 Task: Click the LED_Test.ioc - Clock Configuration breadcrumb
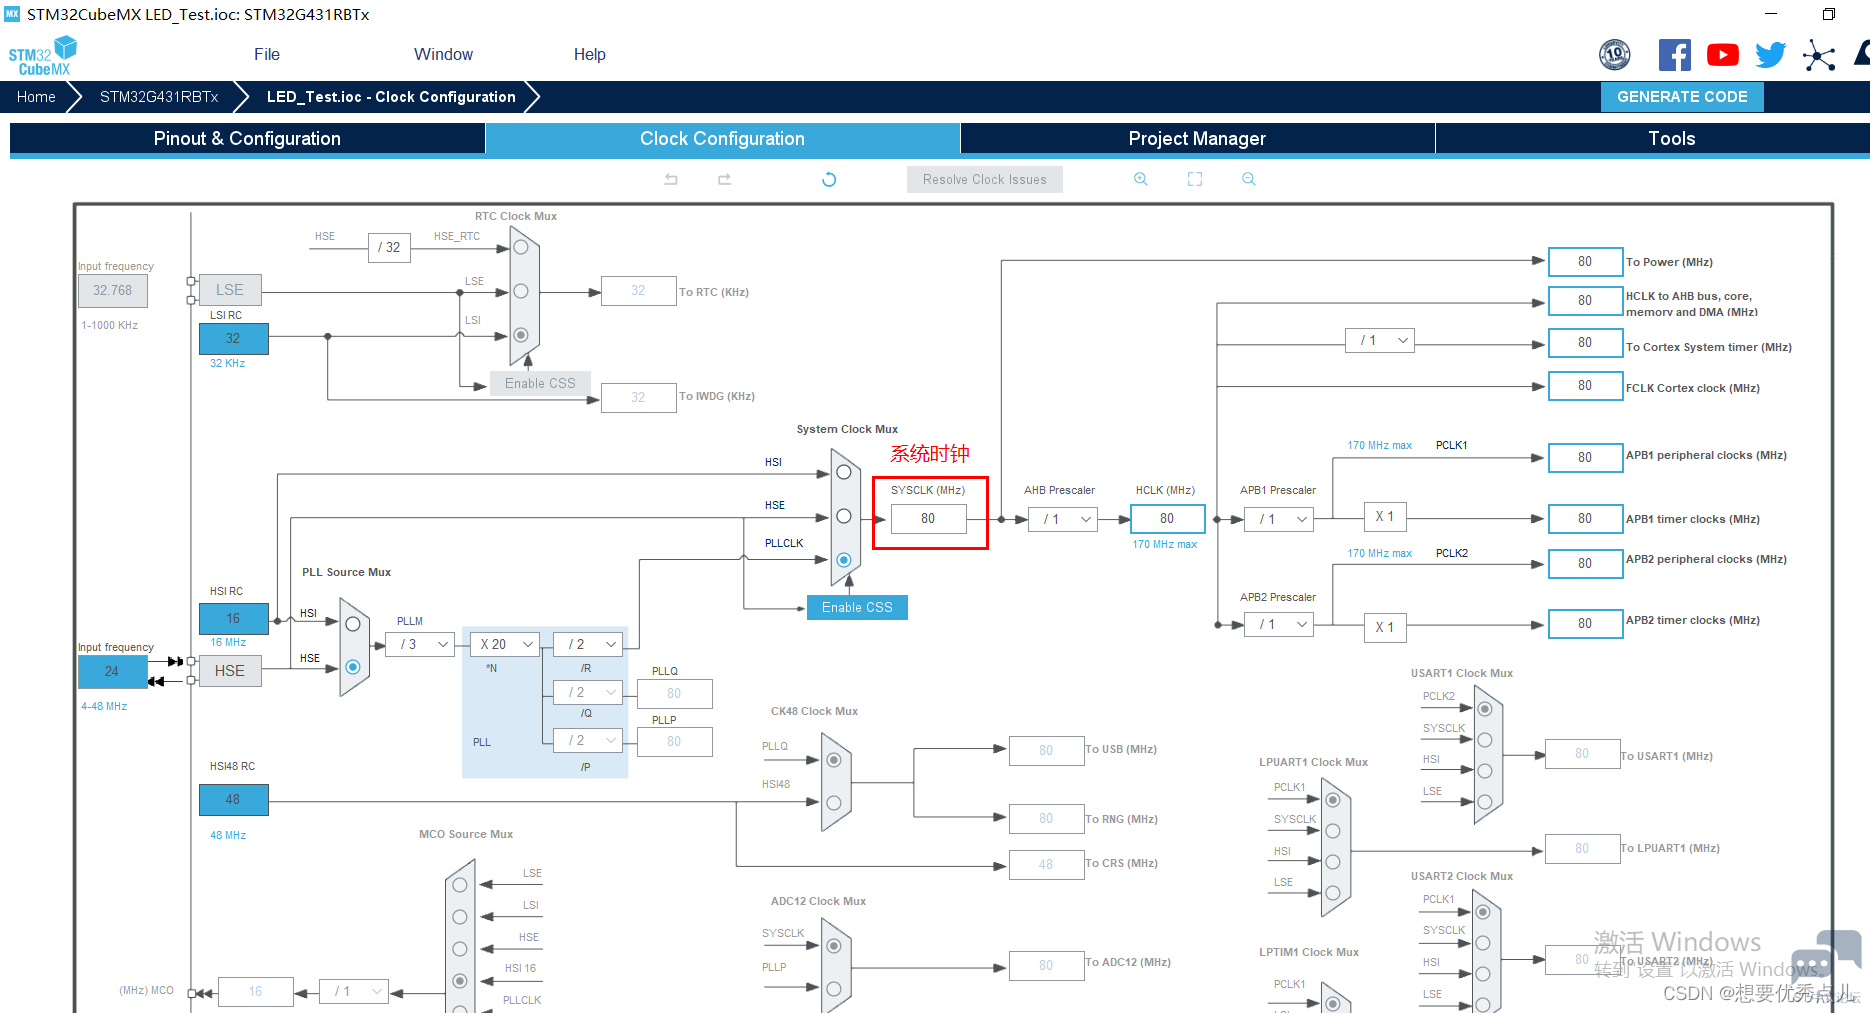[x=391, y=97]
